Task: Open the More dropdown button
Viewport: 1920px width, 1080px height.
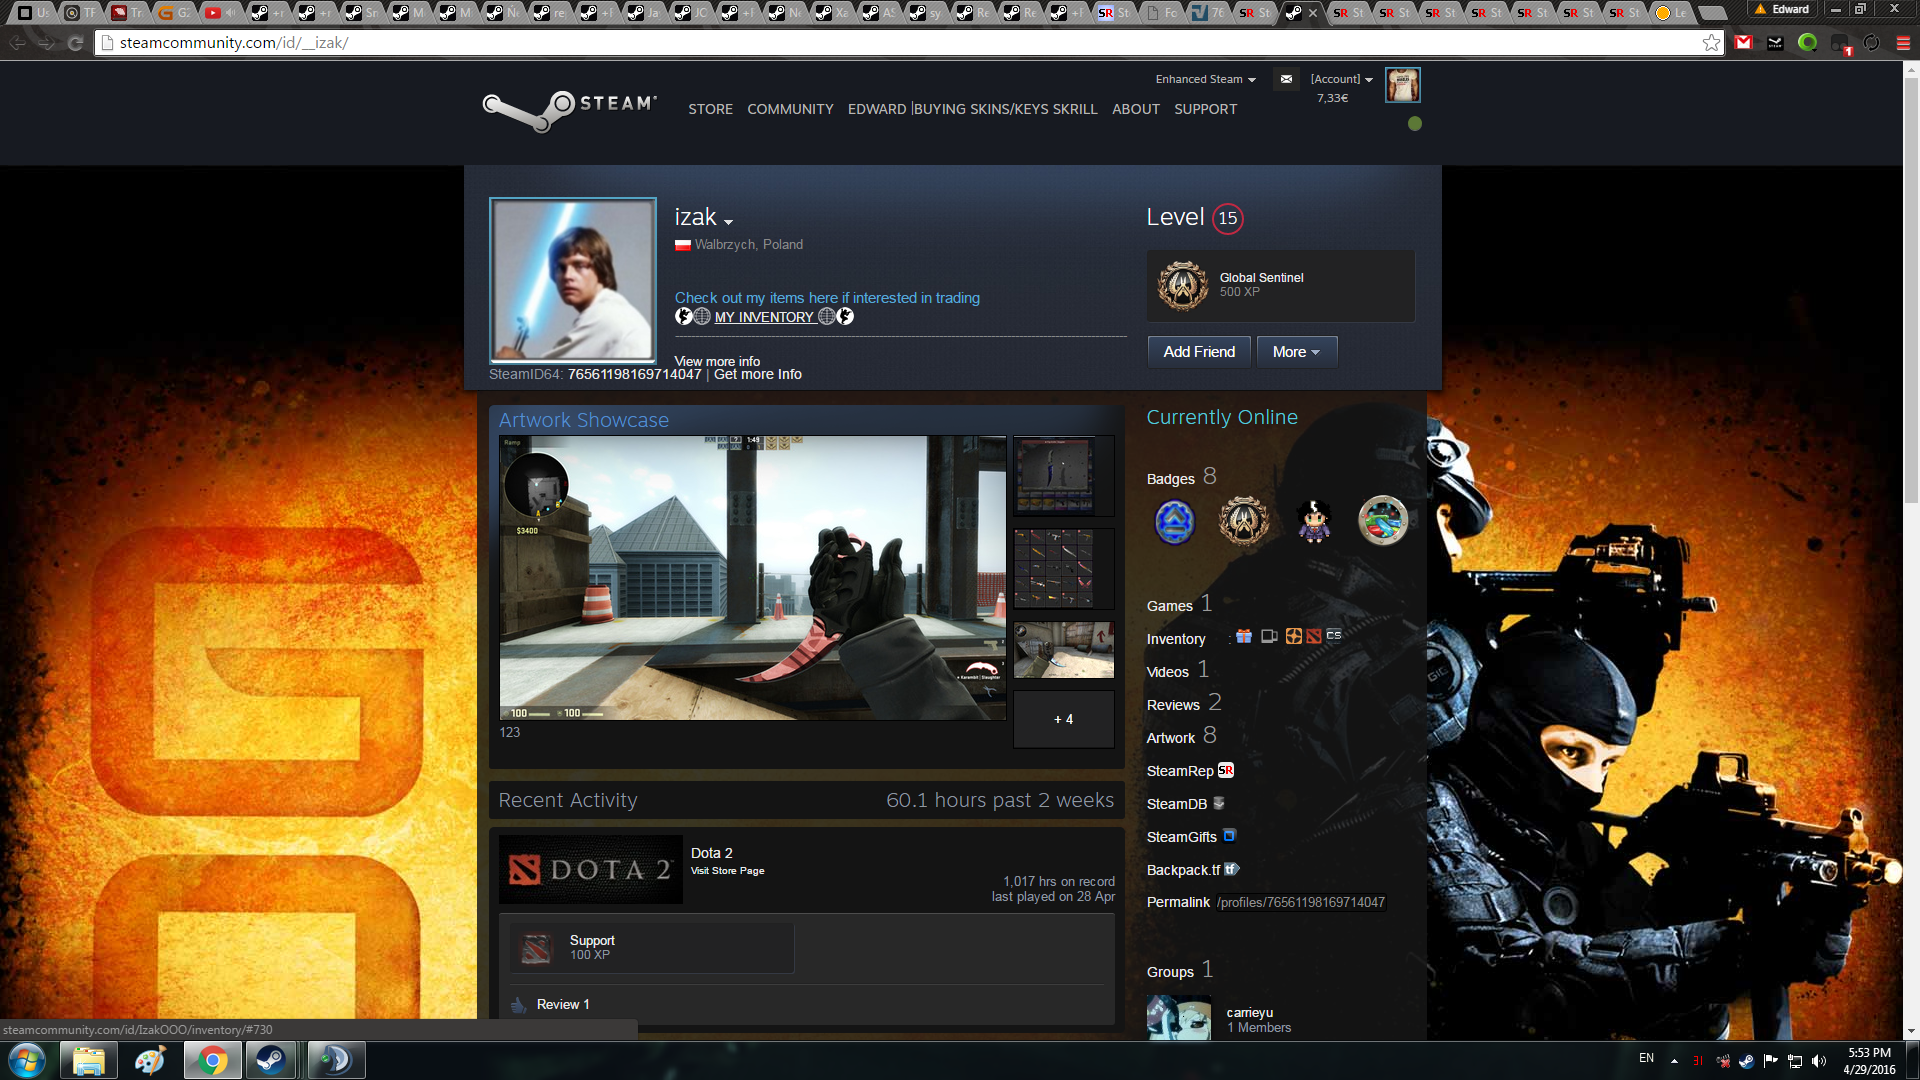Action: pyautogui.click(x=1296, y=352)
